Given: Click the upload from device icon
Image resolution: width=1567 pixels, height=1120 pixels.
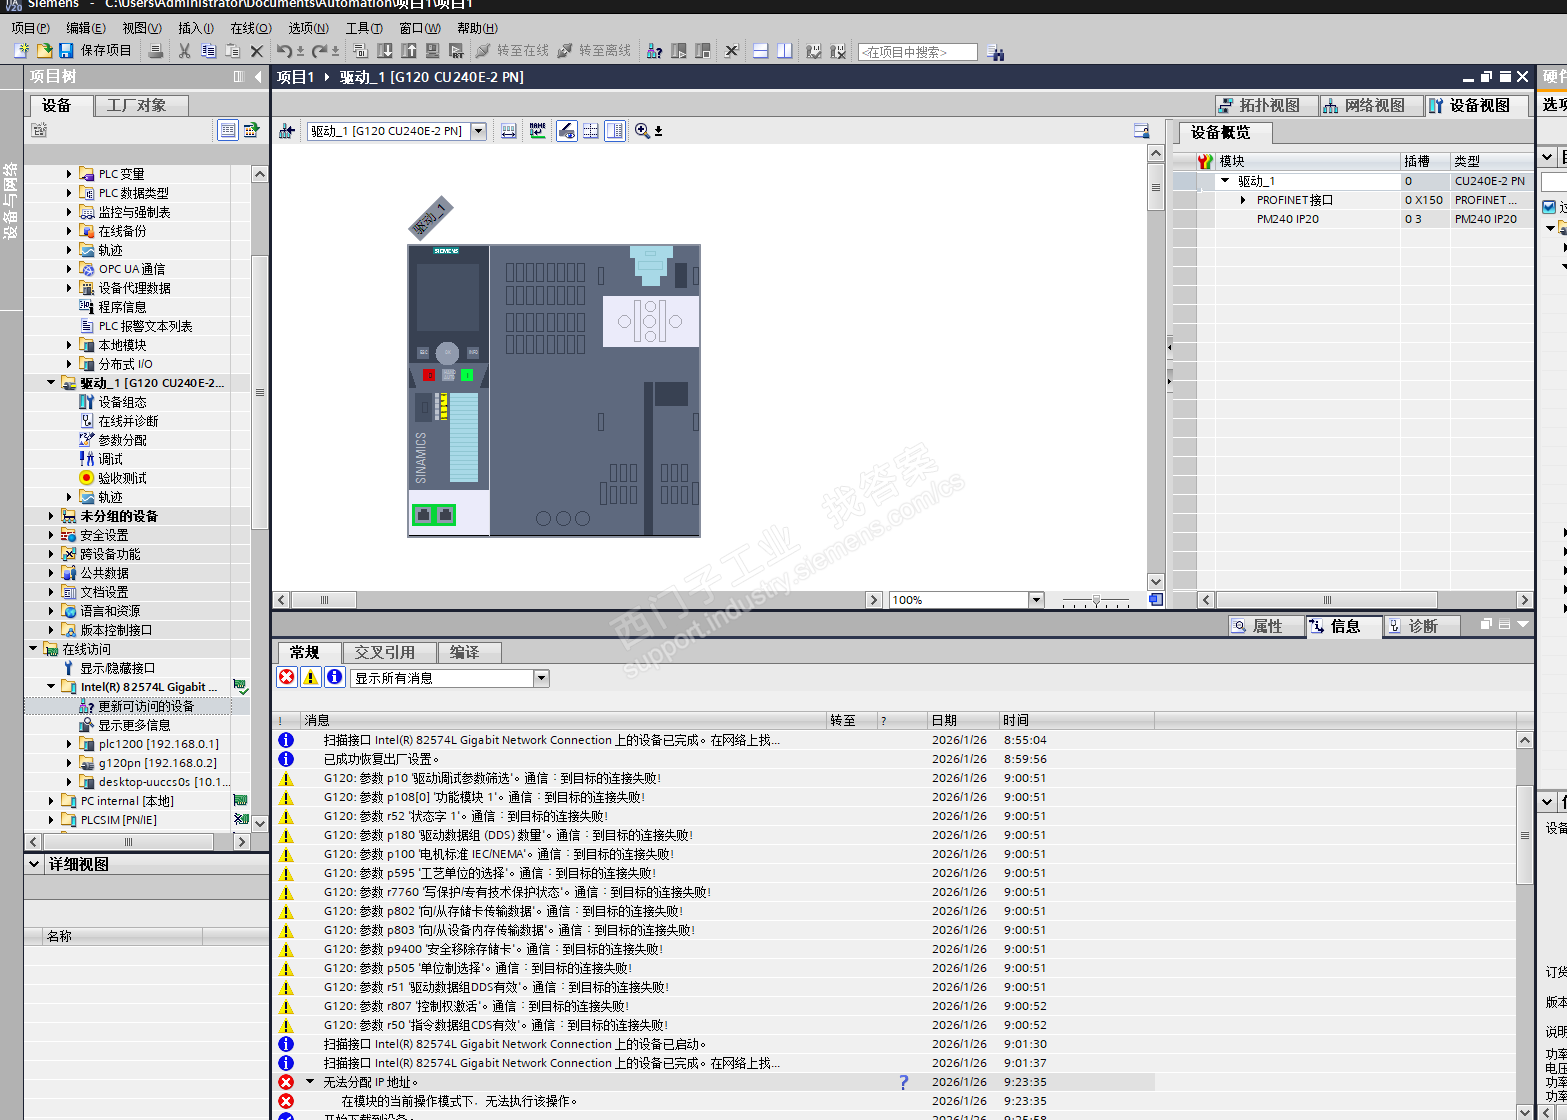Looking at the screenshot, I should pos(409,51).
